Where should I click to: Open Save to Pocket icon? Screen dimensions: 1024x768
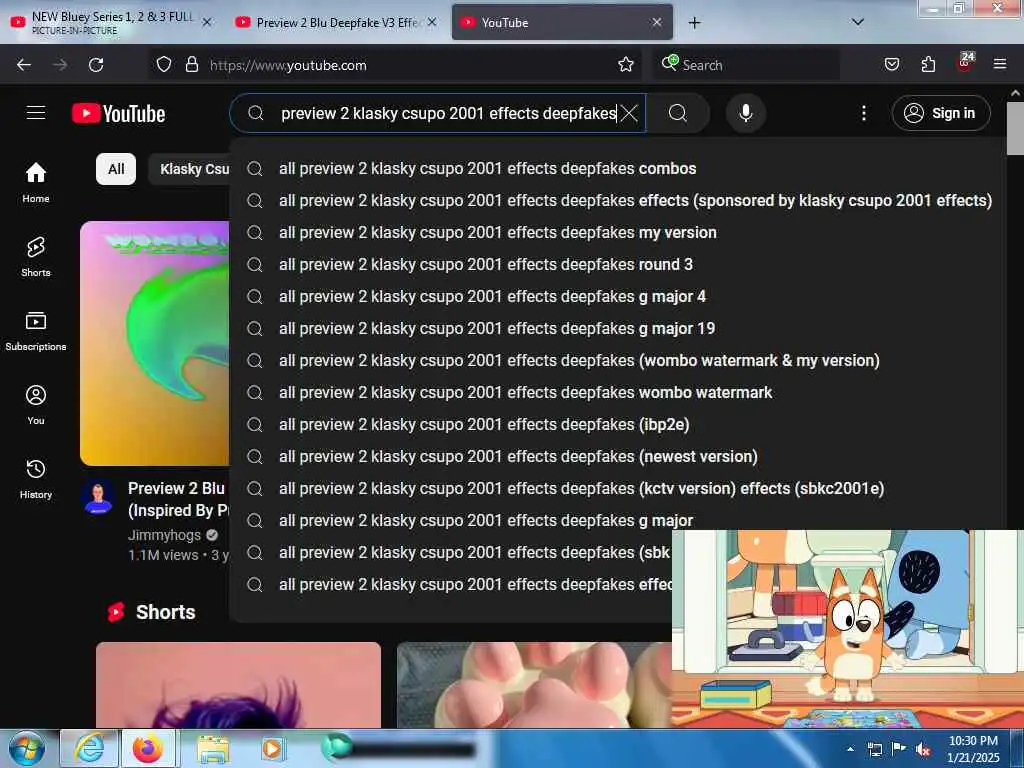pos(891,65)
